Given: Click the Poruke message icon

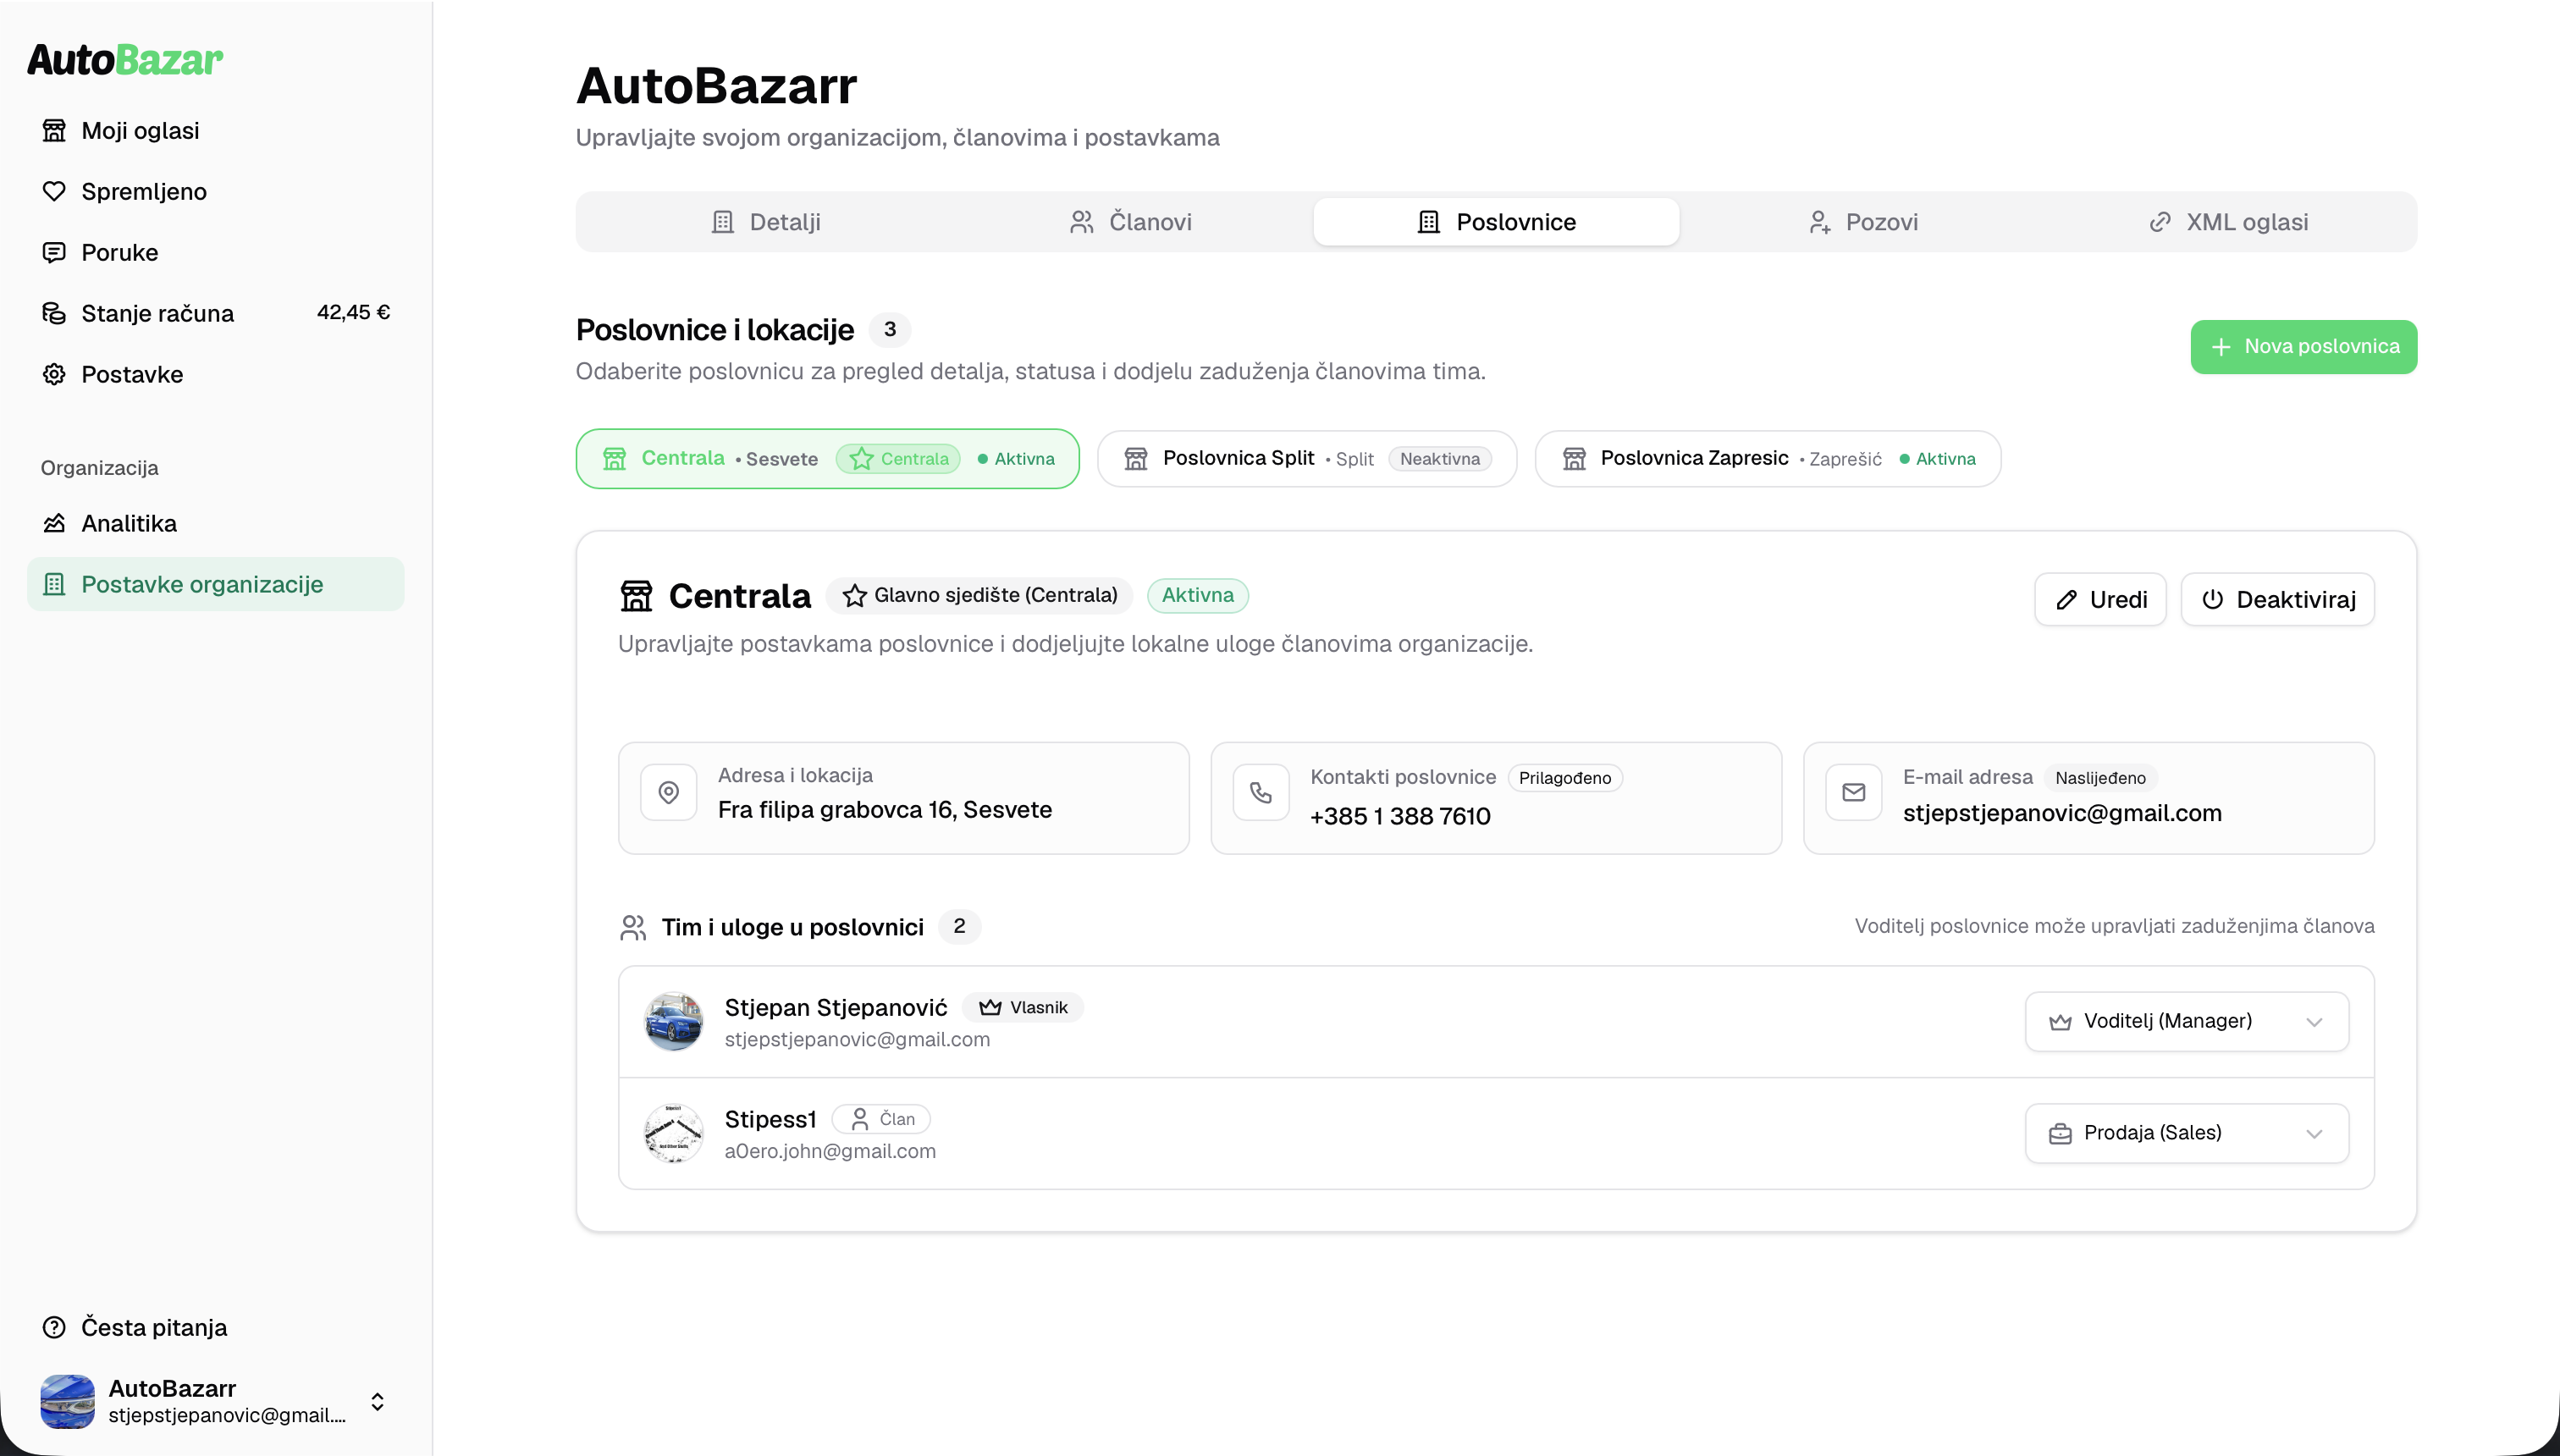Looking at the screenshot, I should [54, 253].
